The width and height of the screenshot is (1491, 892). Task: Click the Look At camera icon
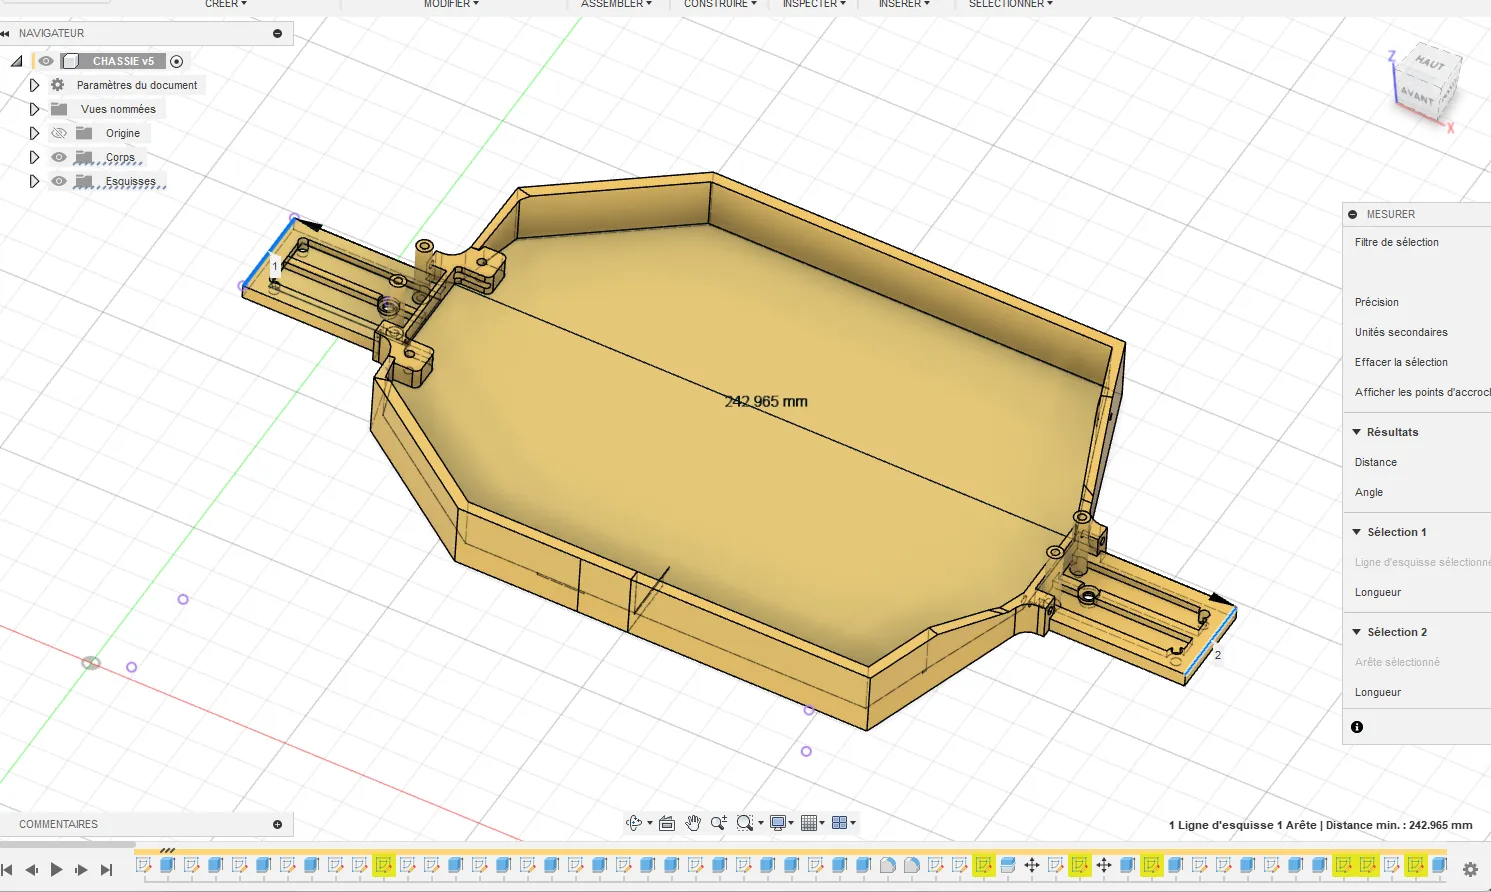(x=667, y=823)
